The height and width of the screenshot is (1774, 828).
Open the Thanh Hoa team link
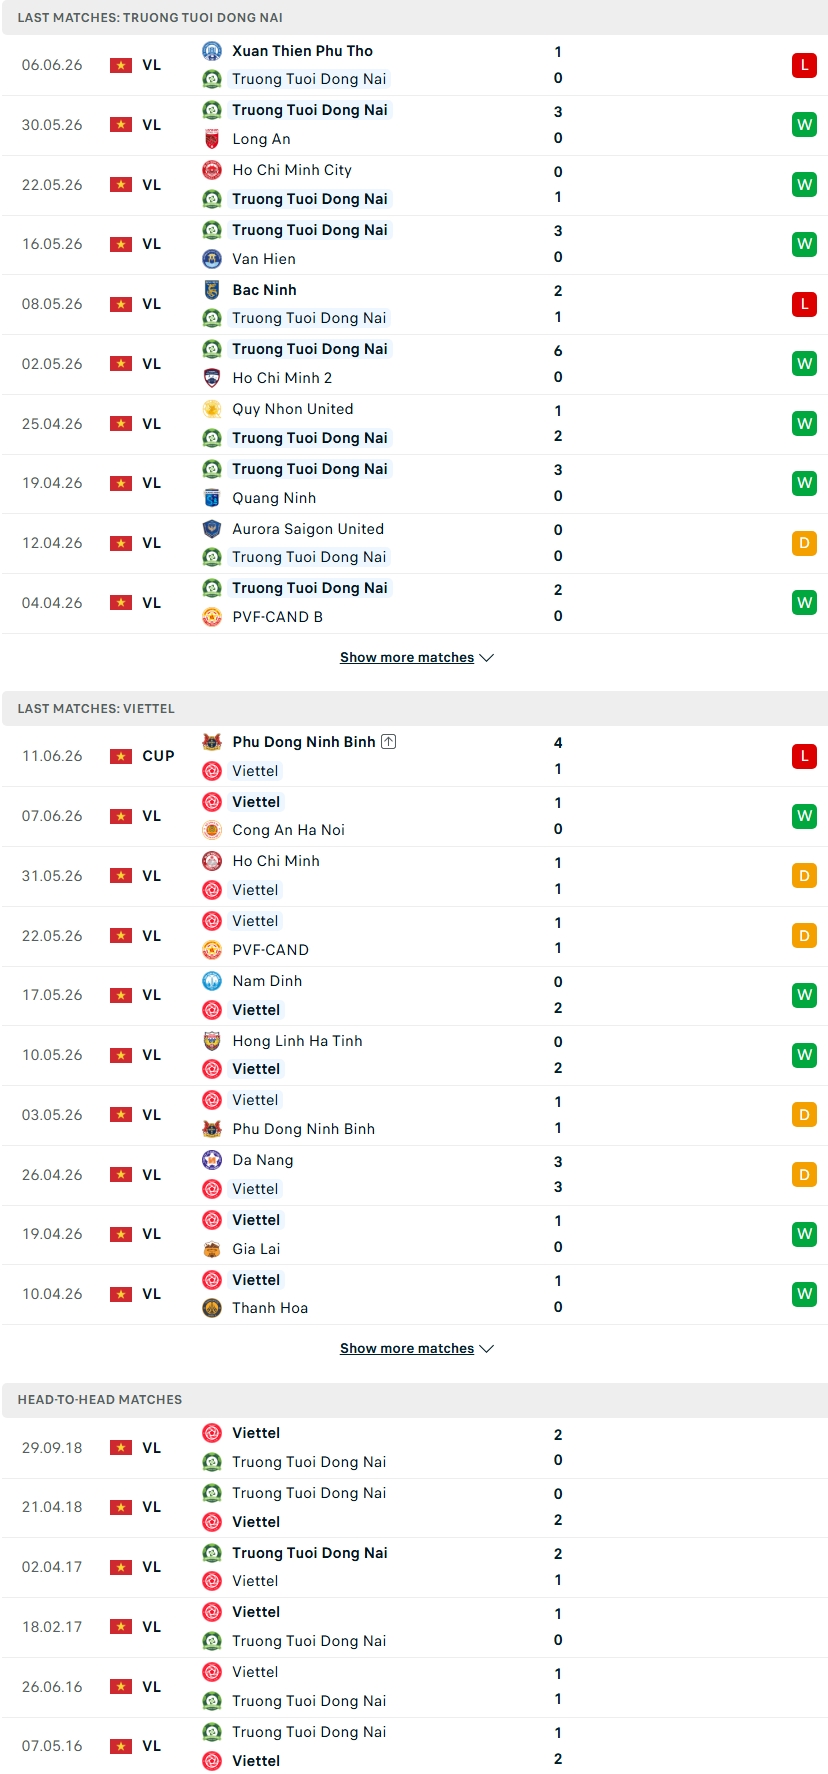(270, 1308)
